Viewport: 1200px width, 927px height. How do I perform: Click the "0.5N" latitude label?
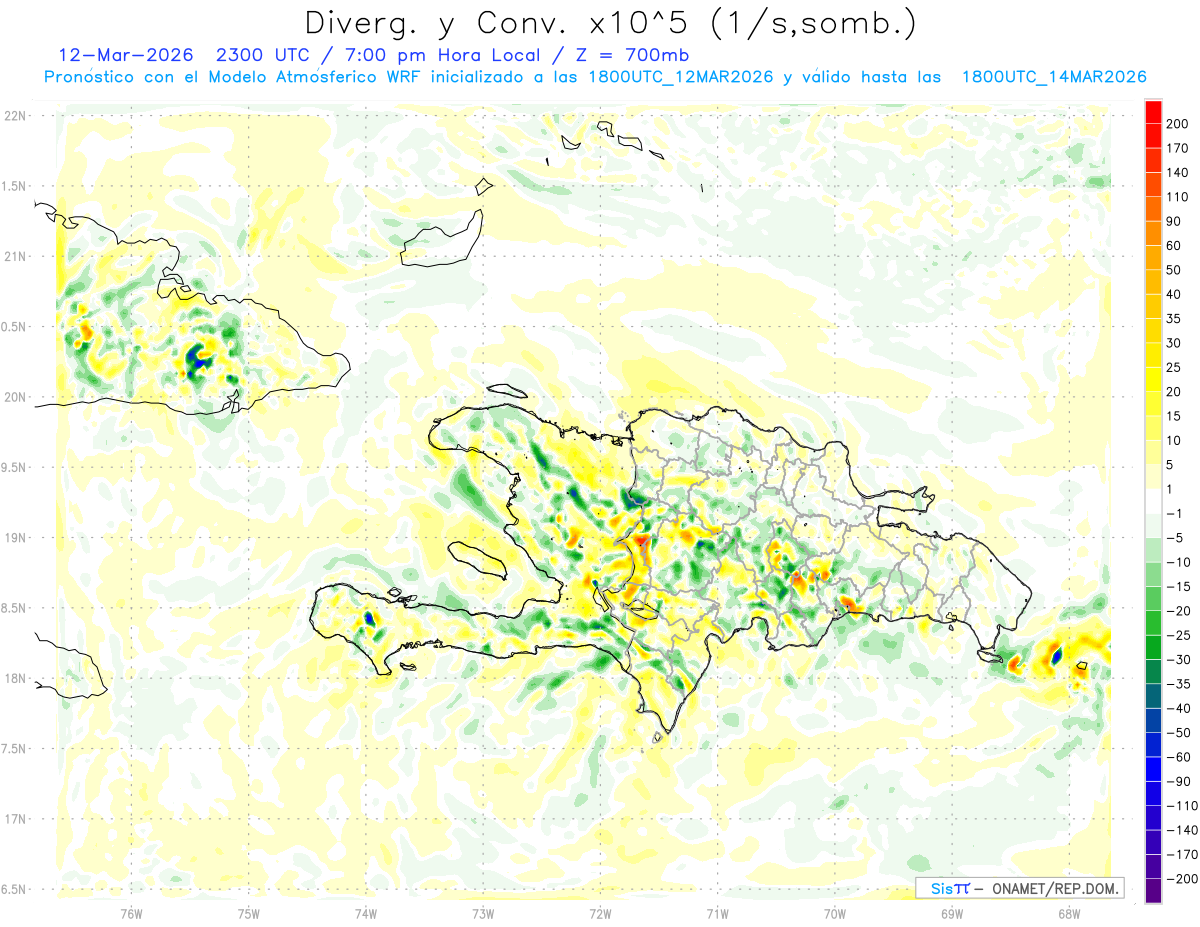[14, 327]
